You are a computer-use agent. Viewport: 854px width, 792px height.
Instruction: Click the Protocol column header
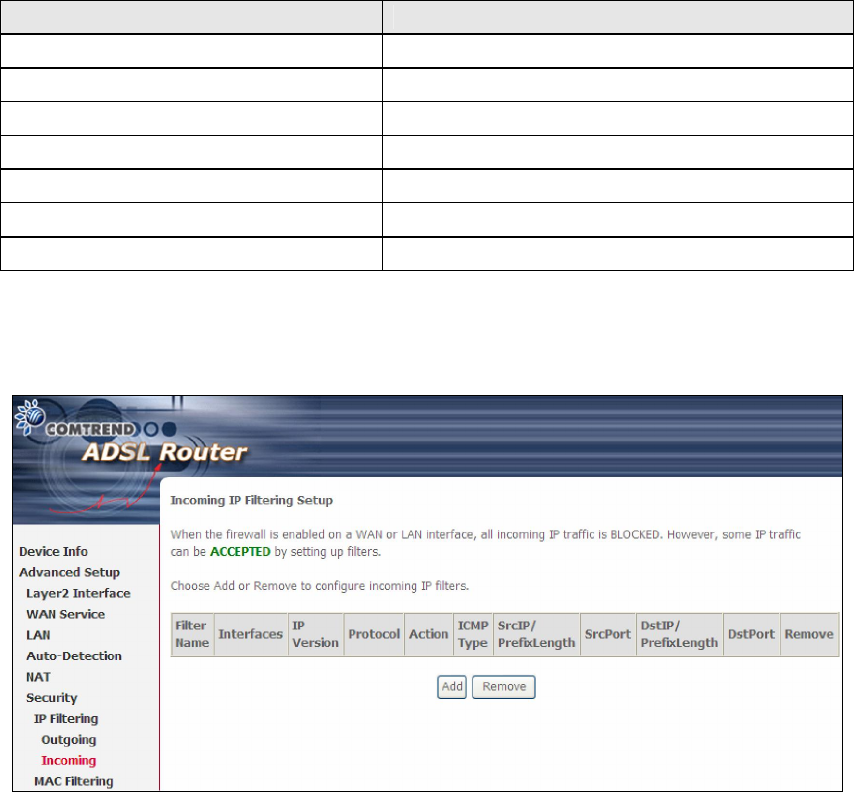click(x=374, y=634)
